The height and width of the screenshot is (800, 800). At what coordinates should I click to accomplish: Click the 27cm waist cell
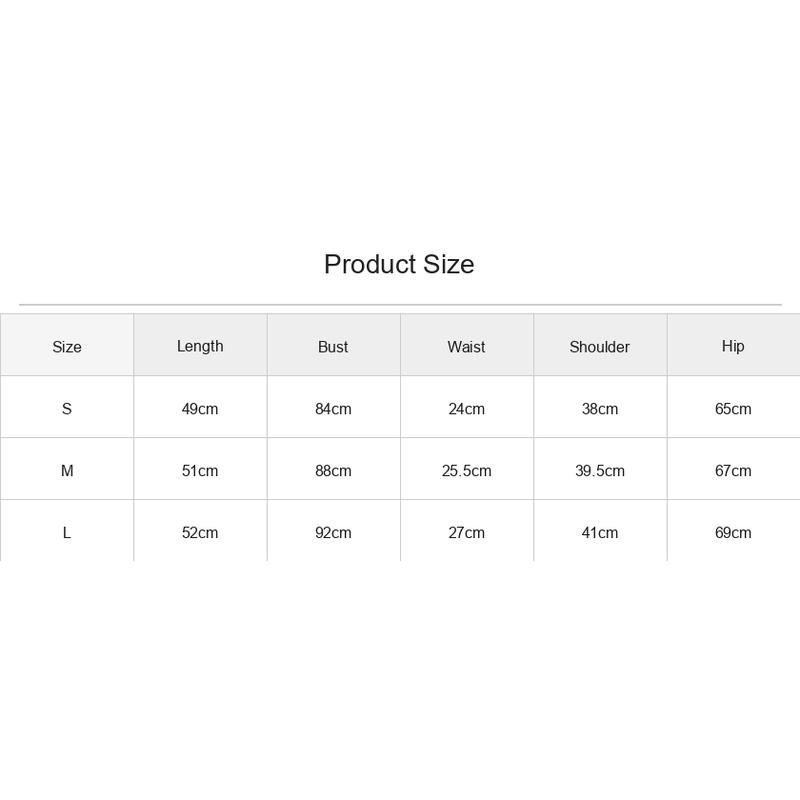467,533
